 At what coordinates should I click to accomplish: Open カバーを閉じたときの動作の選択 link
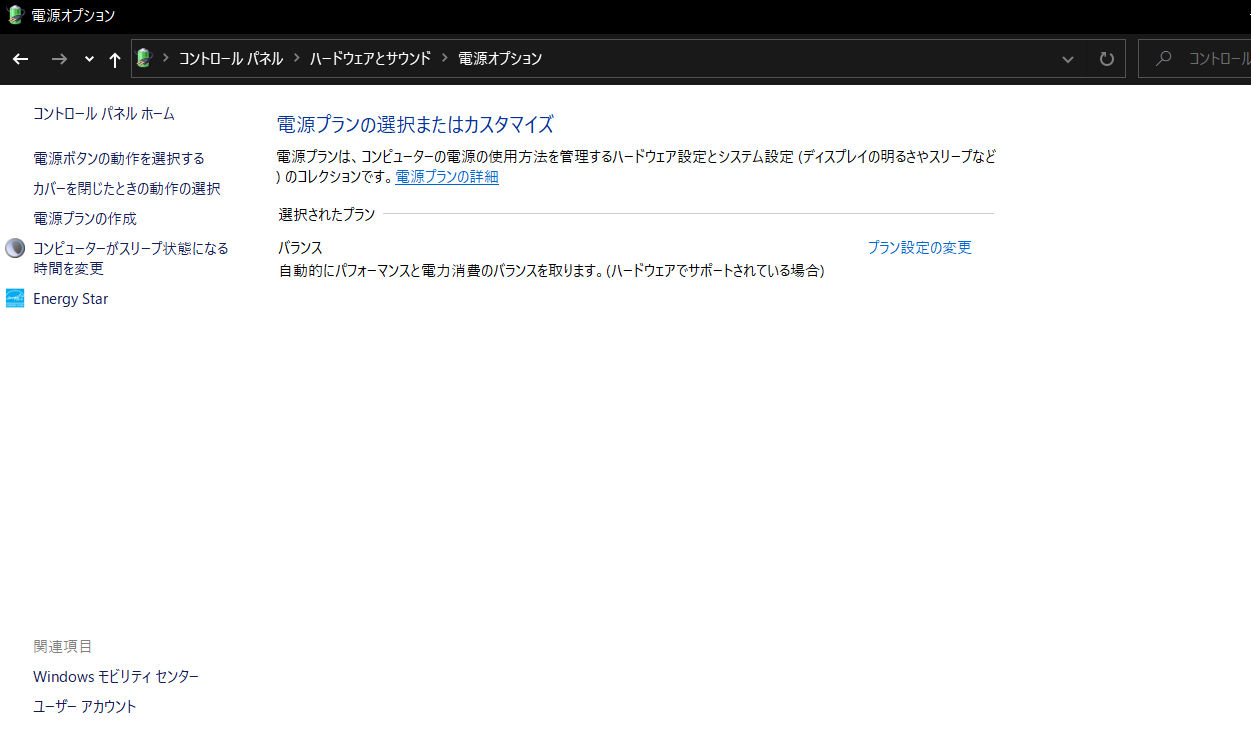coord(127,188)
